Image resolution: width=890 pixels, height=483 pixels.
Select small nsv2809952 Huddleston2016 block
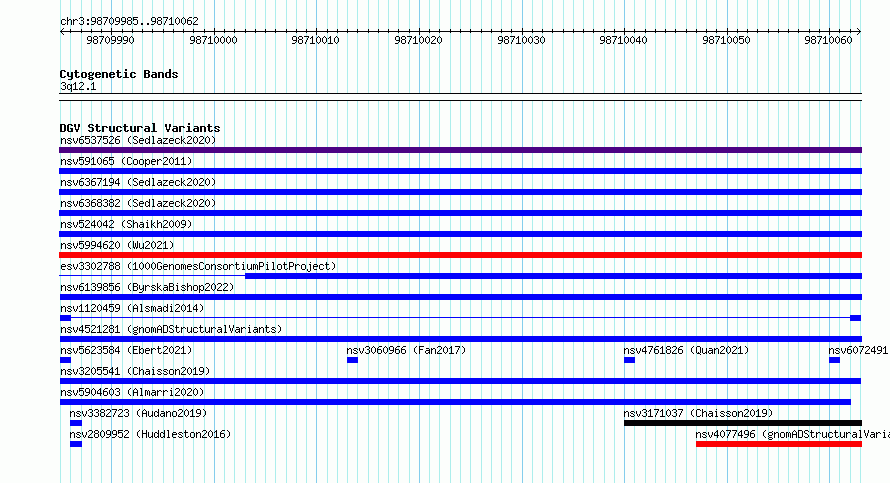click(76, 444)
